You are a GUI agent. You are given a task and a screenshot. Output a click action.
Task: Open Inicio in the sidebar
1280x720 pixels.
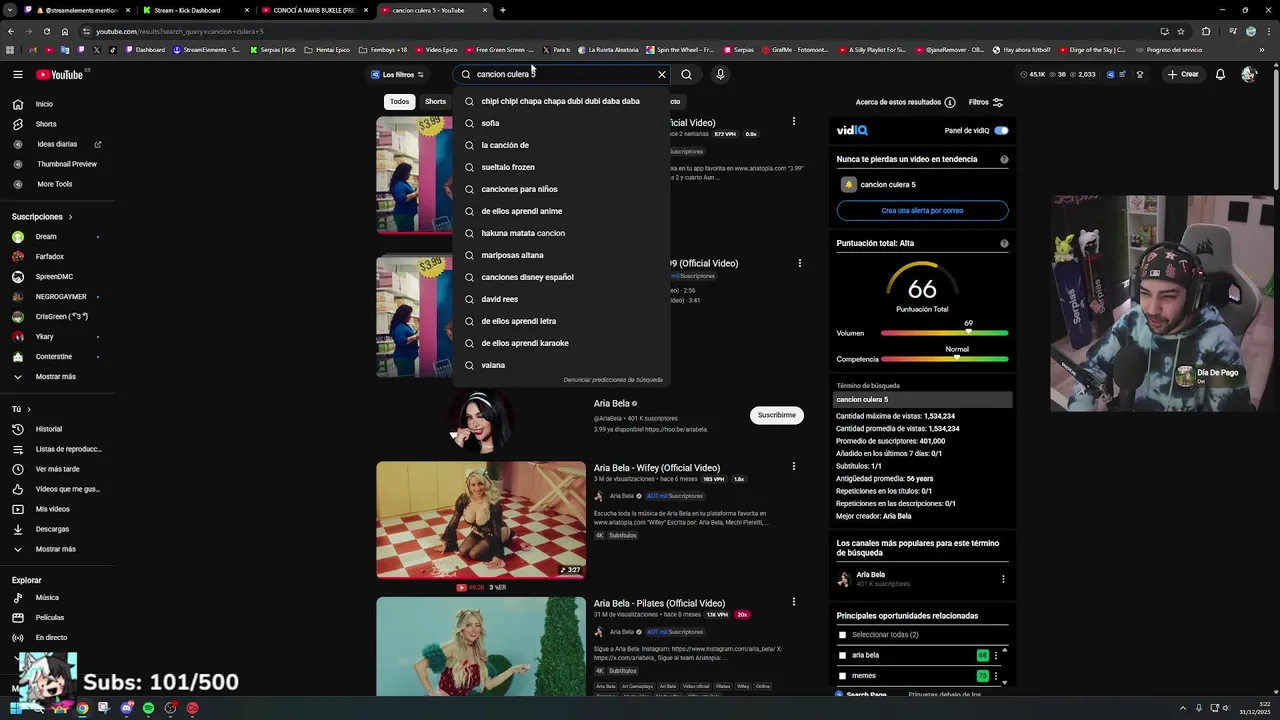pyautogui.click(x=56, y=104)
